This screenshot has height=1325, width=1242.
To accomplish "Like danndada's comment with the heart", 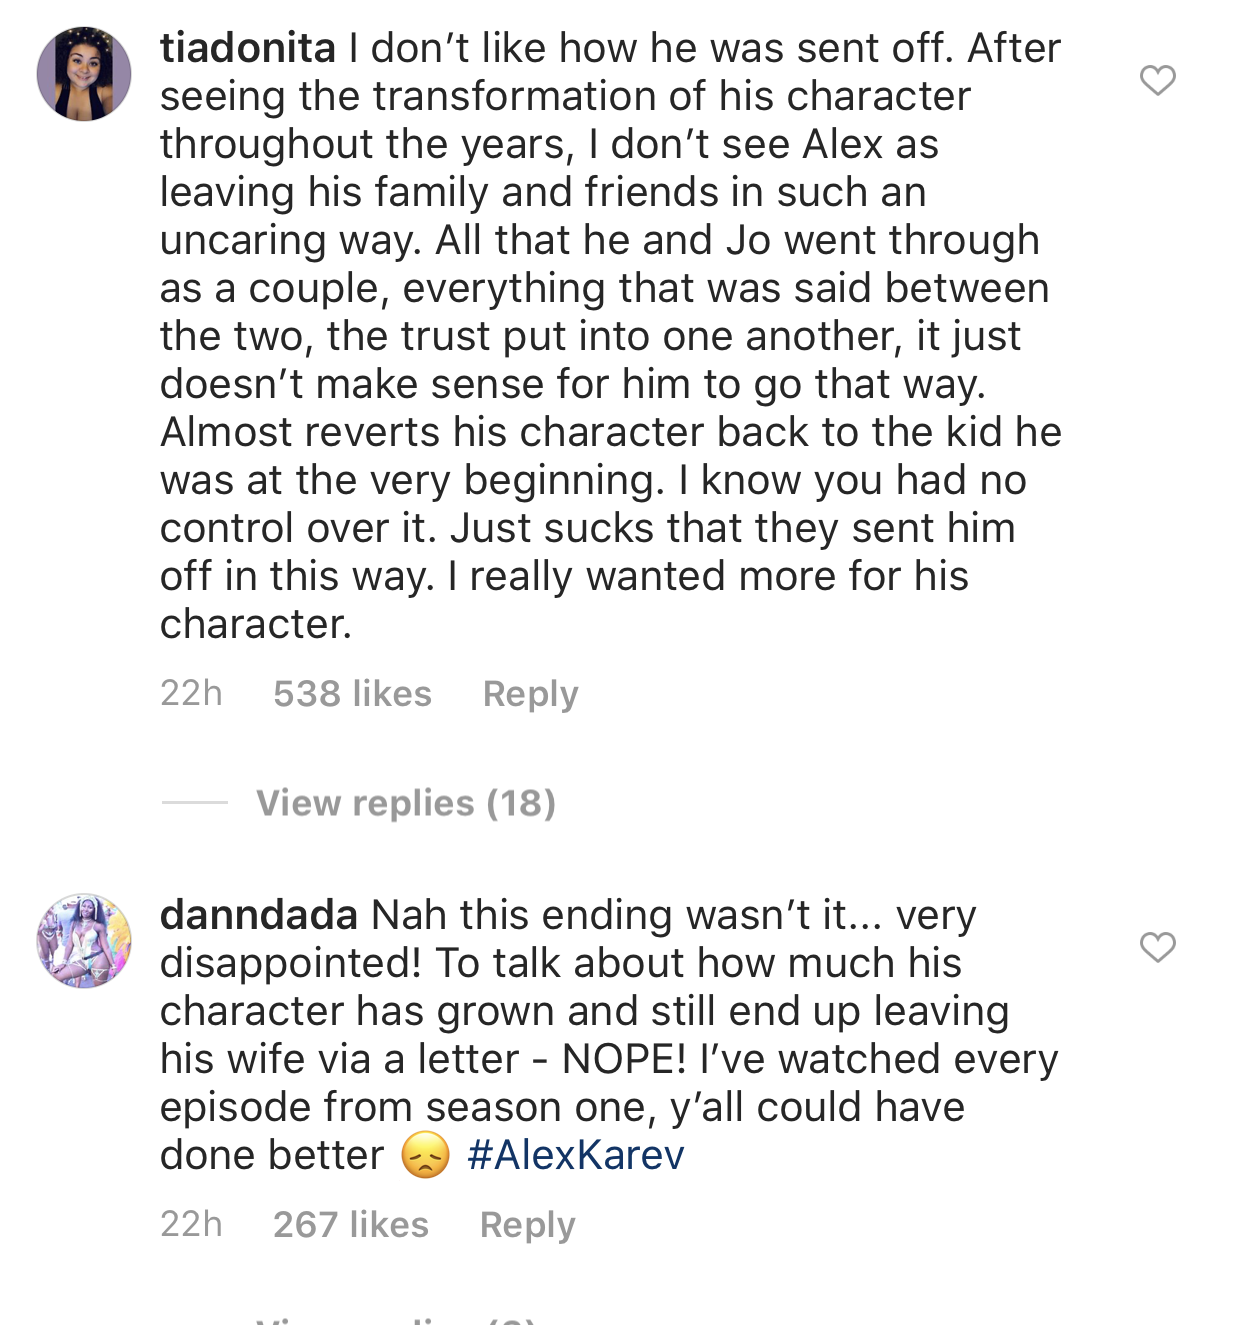I will (x=1158, y=947).
